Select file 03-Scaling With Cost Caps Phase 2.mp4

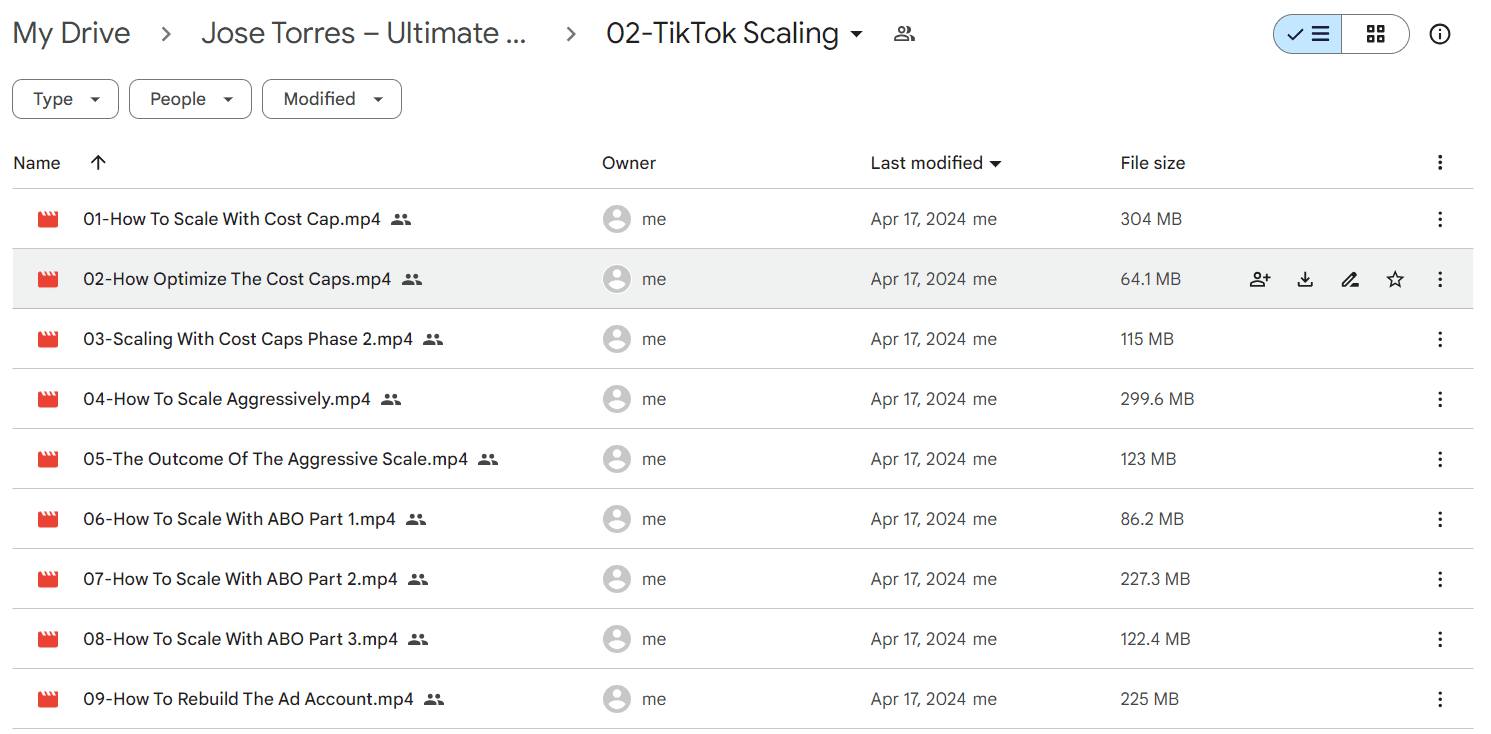tap(248, 339)
